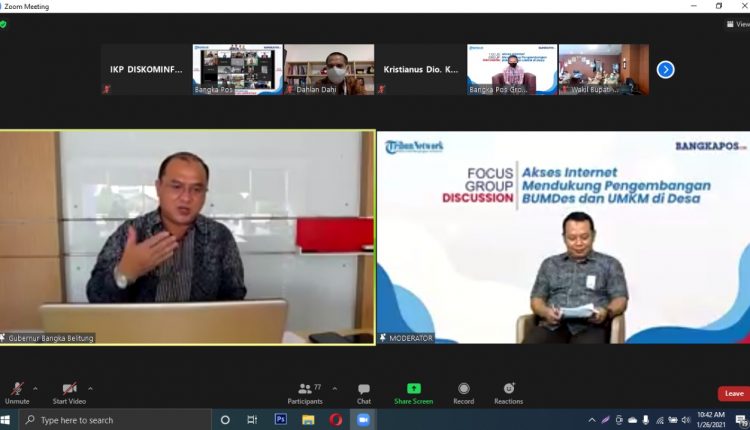This screenshot has width=750, height=430.
Task: Expand video options arrow beside Start Video
Action: 90,388
